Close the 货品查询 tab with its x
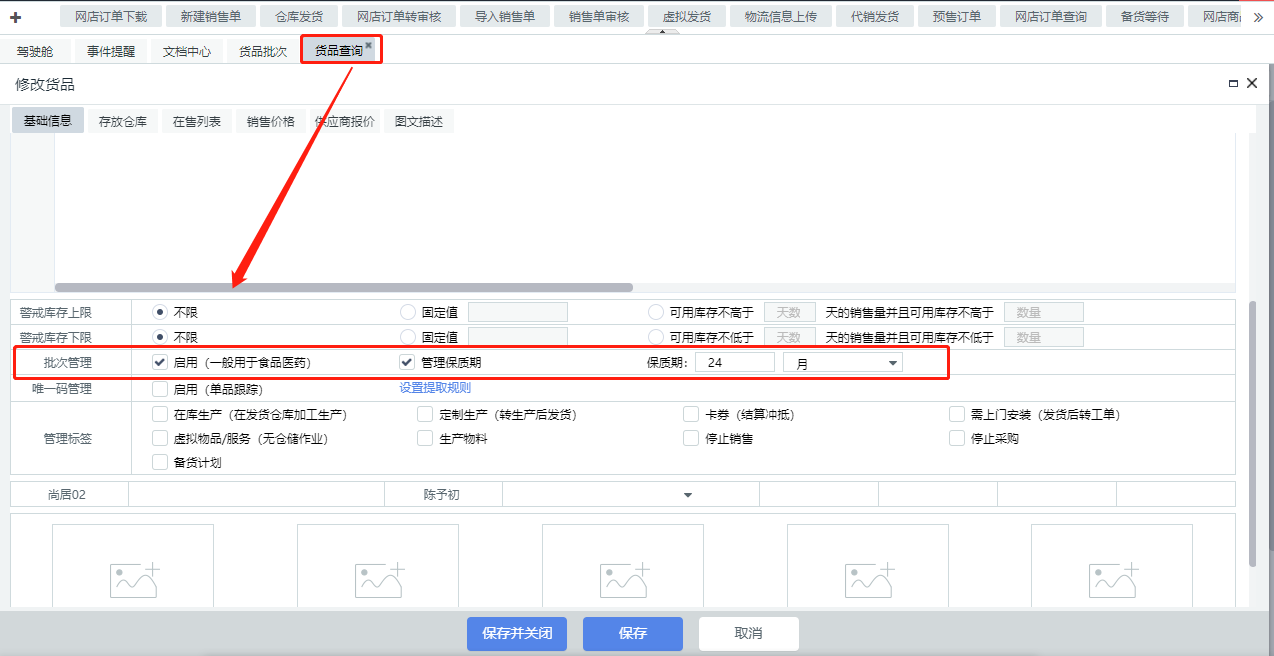The image size is (1274, 656). point(368,45)
